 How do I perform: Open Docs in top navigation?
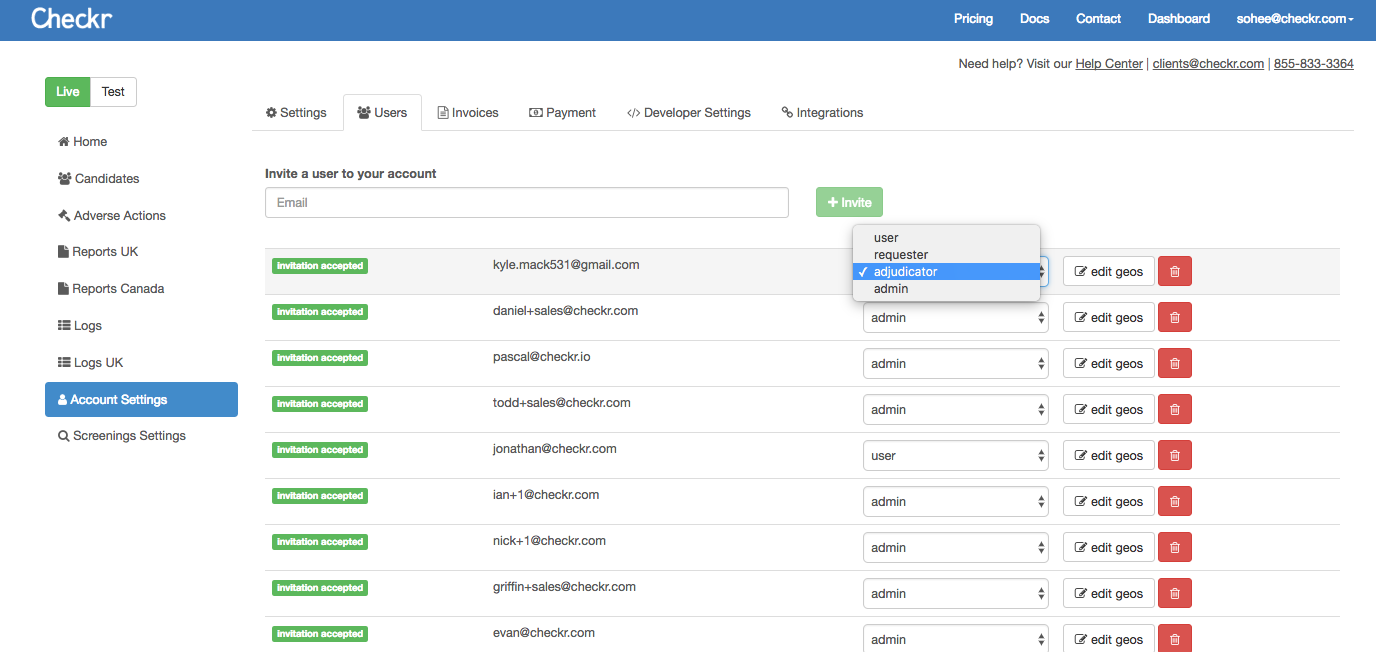click(x=1034, y=19)
